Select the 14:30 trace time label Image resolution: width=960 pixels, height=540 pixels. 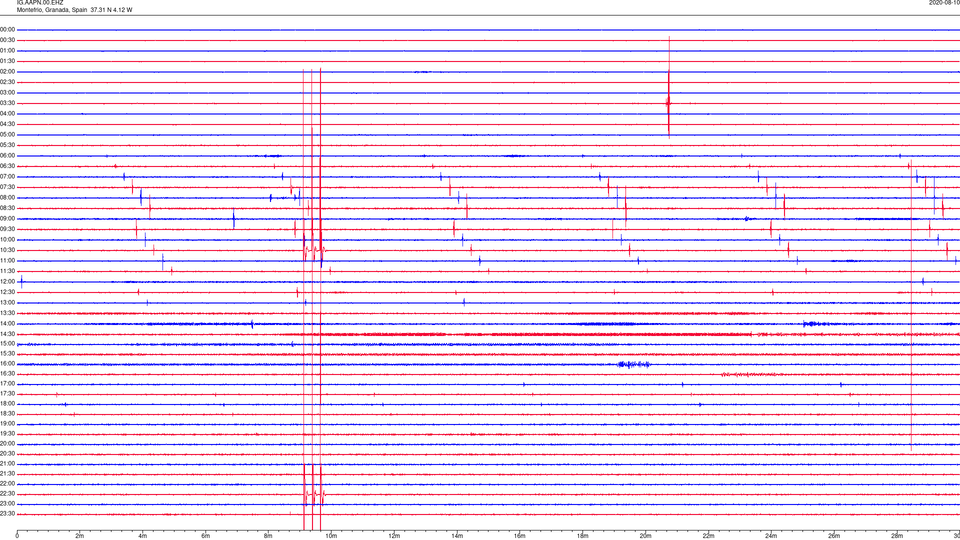coord(7,334)
